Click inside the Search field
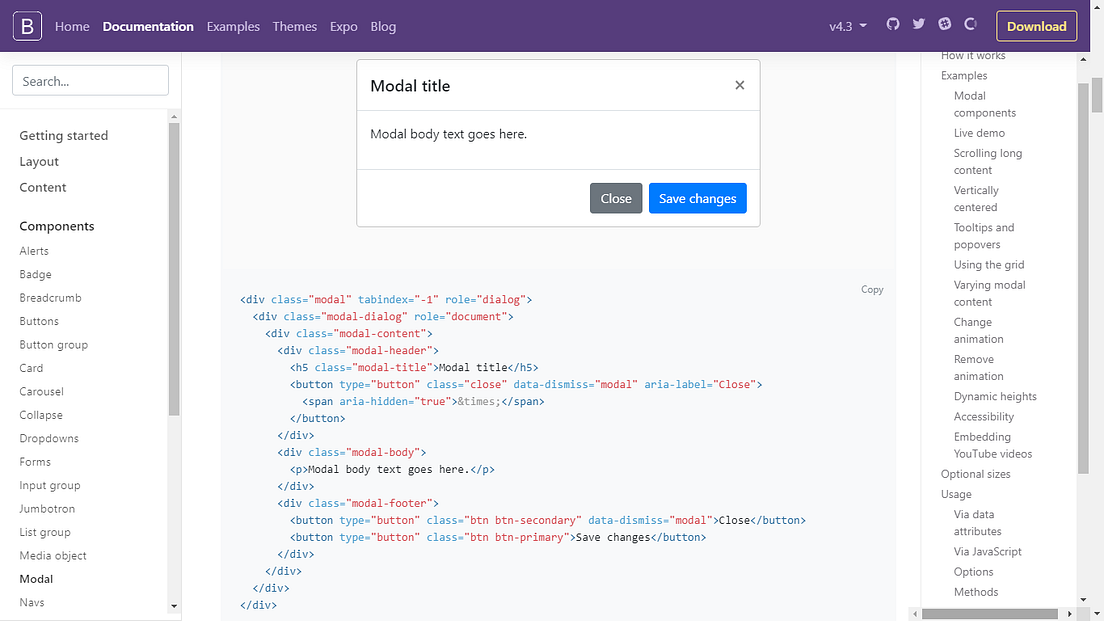This screenshot has width=1104, height=621. click(90, 80)
